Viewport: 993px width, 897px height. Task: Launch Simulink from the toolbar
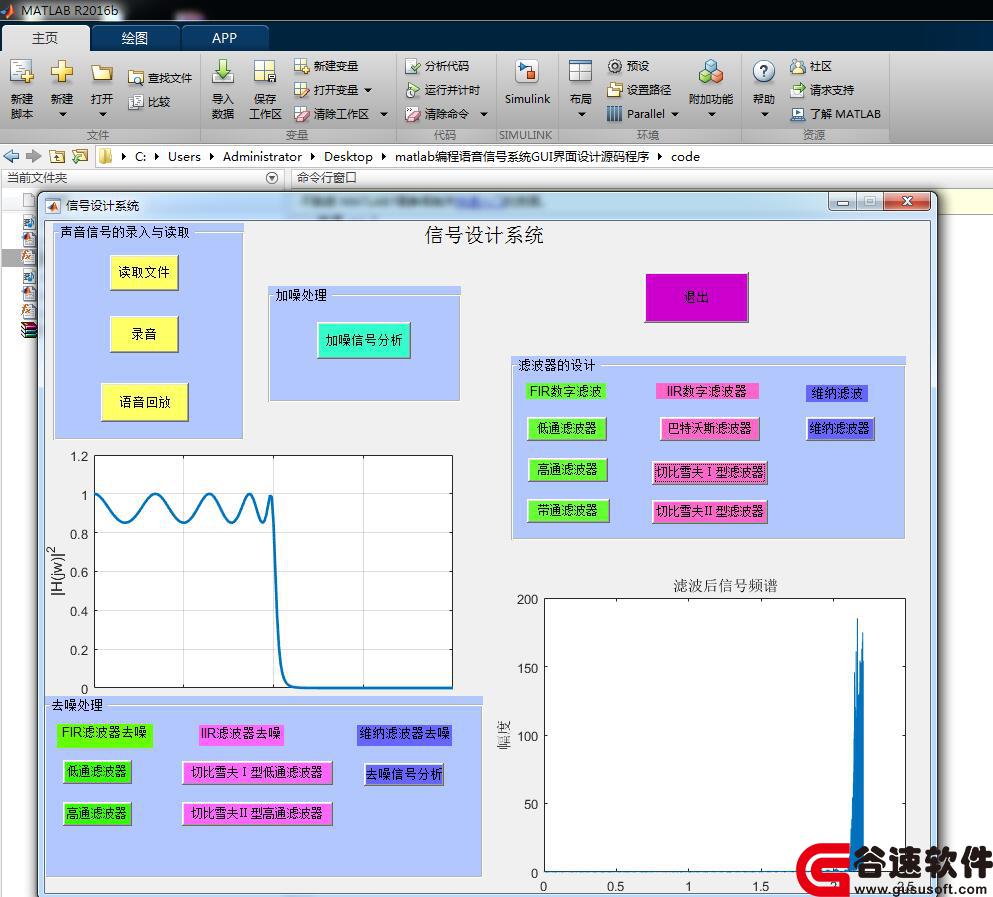pos(527,82)
